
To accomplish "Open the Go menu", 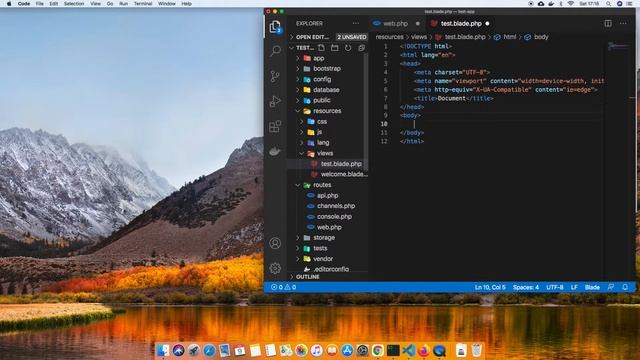I will point(110,3).
